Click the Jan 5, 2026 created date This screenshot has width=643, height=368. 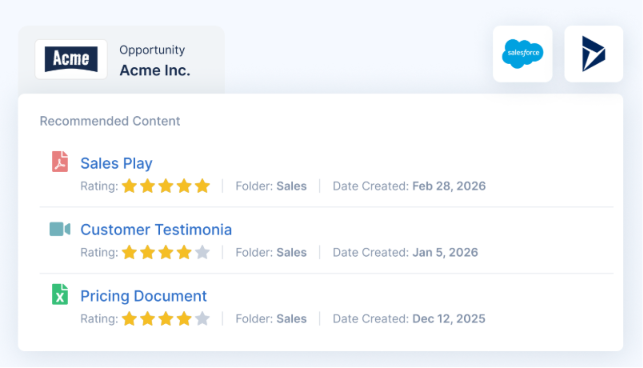pos(445,252)
